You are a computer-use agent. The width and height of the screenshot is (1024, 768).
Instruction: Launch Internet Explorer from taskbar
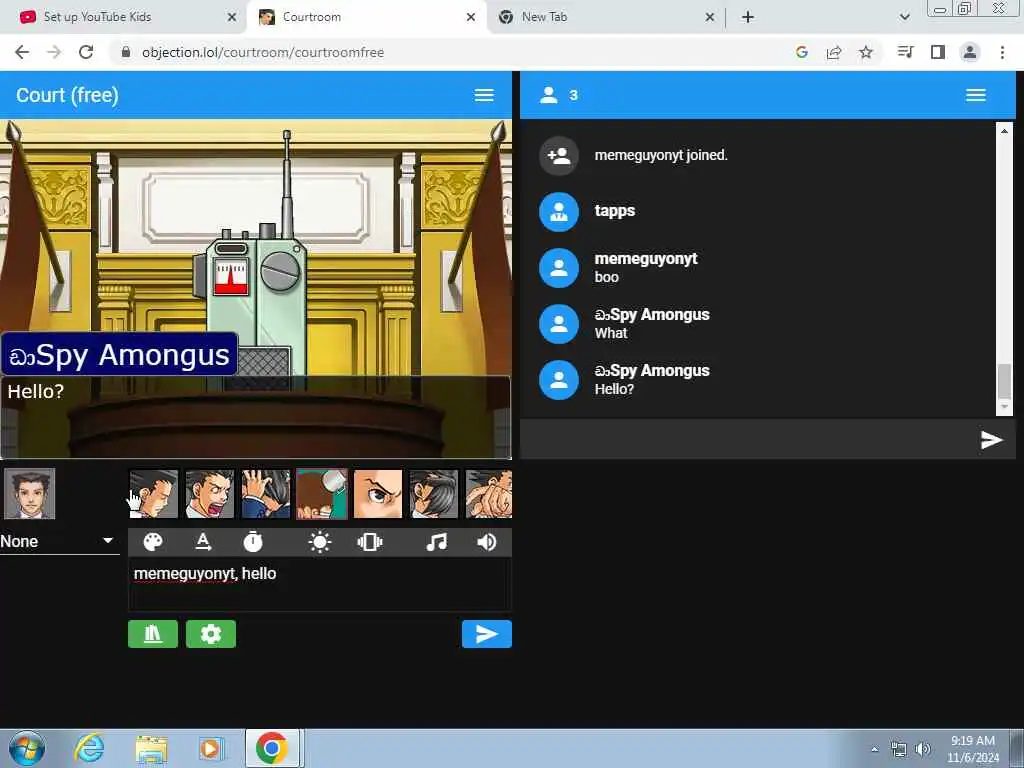click(x=89, y=748)
